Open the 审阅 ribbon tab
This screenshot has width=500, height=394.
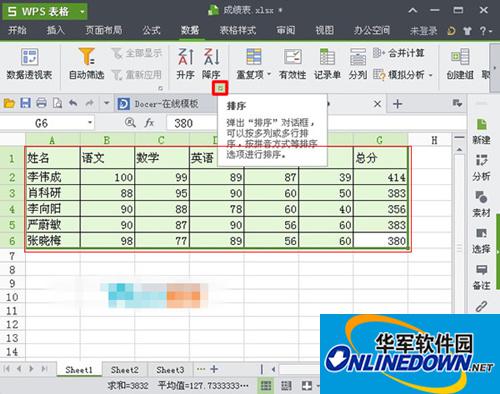286,30
